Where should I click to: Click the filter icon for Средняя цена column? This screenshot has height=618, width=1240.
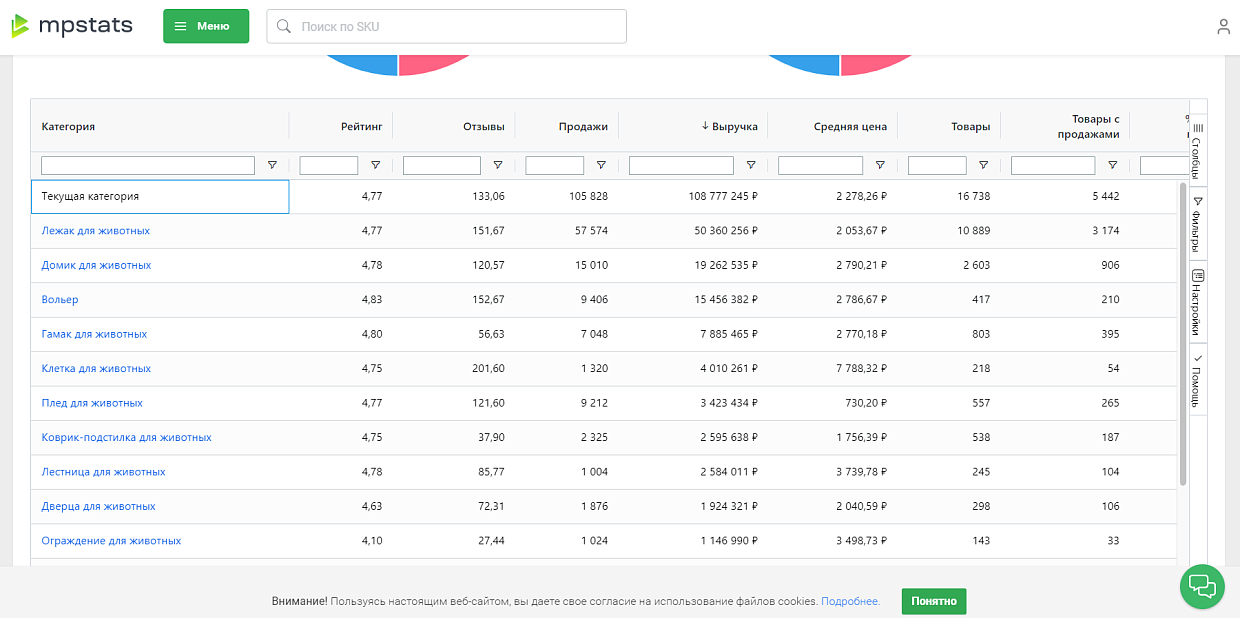pos(880,165)
